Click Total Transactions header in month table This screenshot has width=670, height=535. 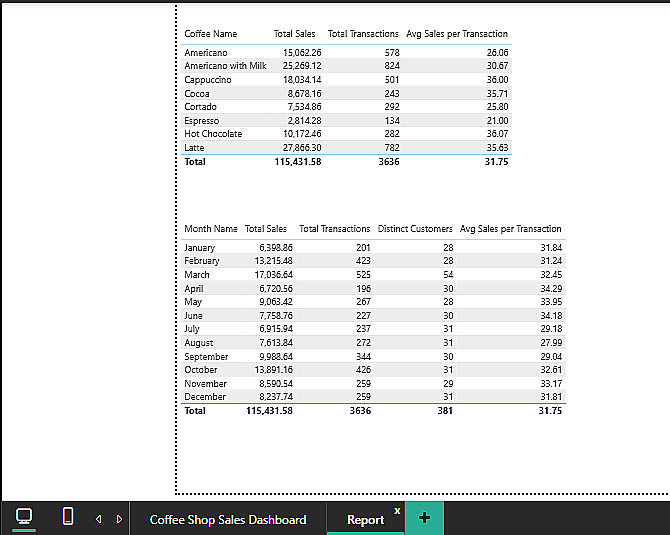tap(335, 229)
